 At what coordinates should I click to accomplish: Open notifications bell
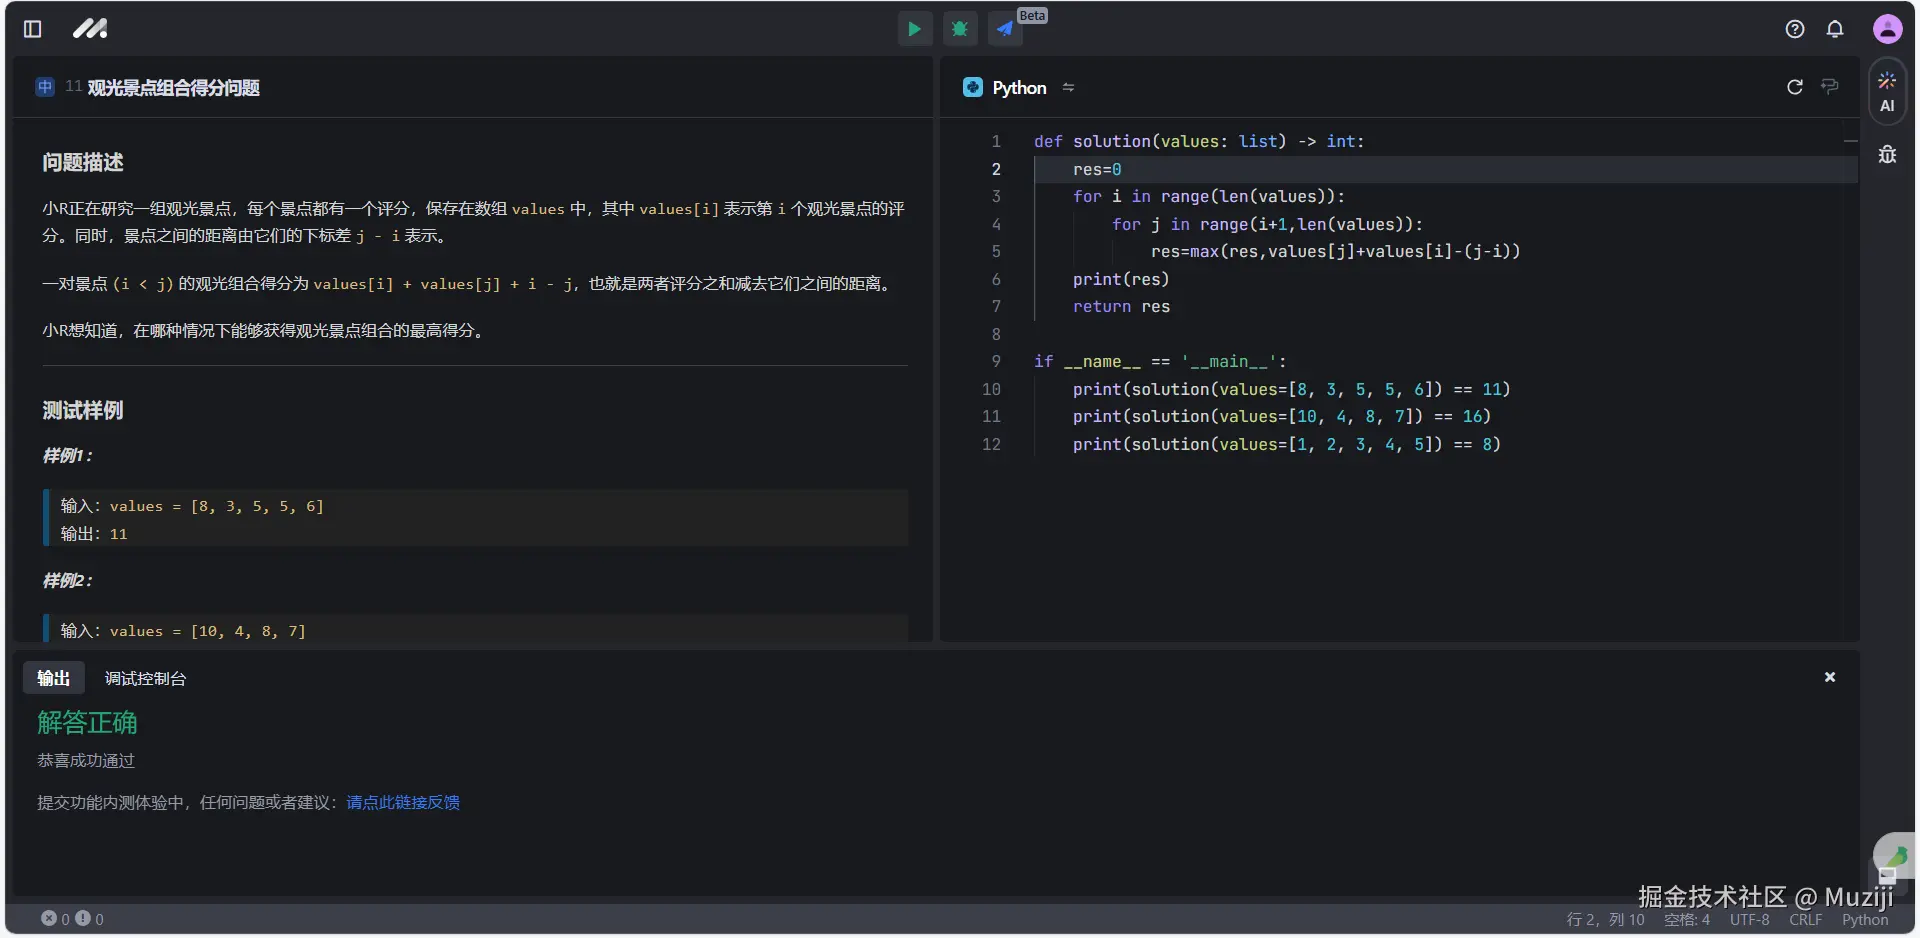(1835, 29)
